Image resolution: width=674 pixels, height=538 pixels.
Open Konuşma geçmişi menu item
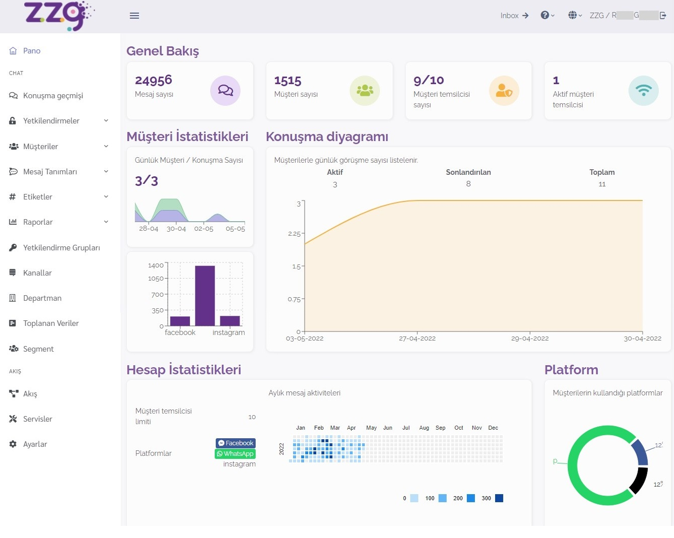53,95
